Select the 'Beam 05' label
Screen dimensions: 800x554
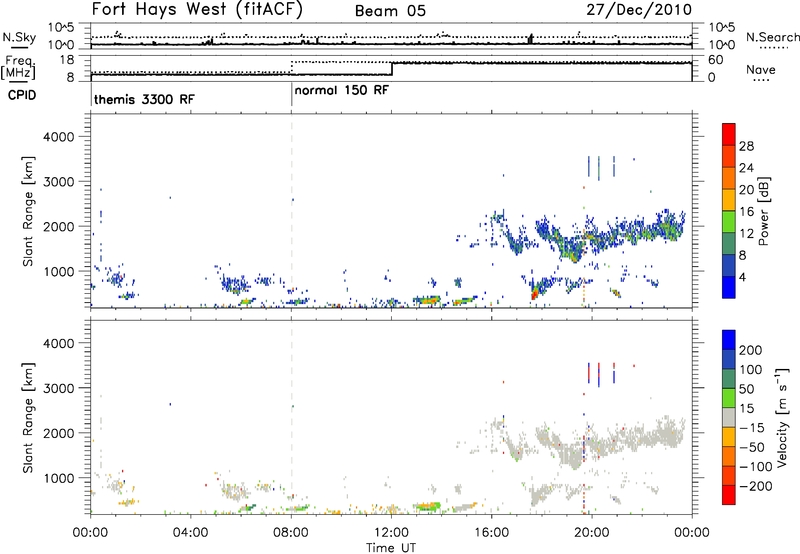coord(390,11)
